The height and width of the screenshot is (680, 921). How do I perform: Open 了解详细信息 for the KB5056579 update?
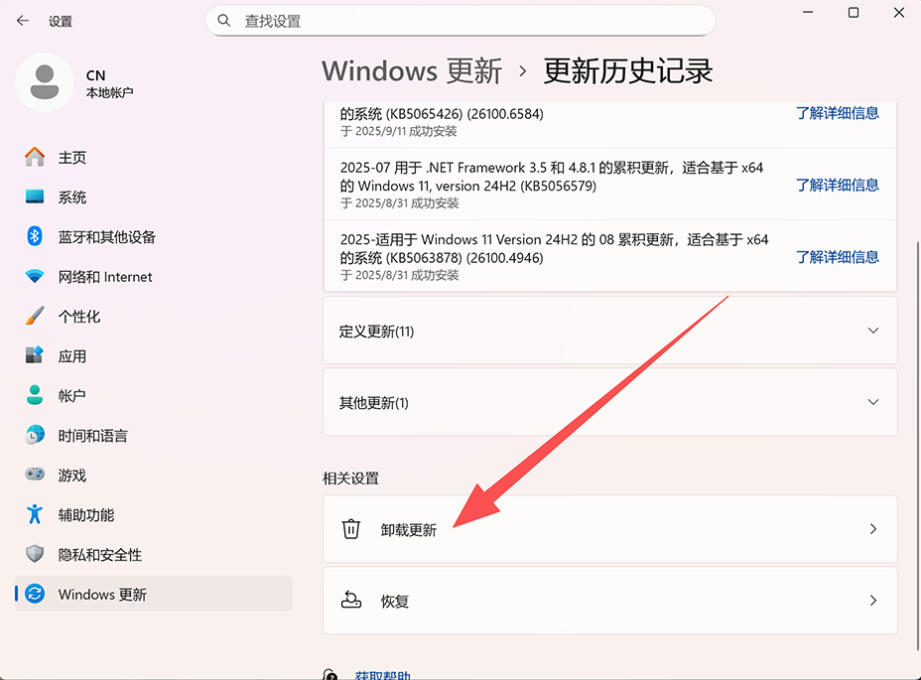[837, 185]
